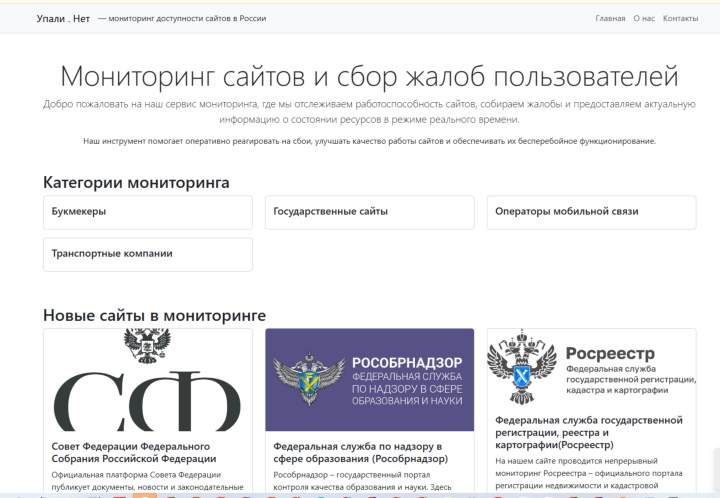Viewport: 720px width, 498px height.
Task: Click the Новые сайты в мониторинге heading
Action: [154, 315]
